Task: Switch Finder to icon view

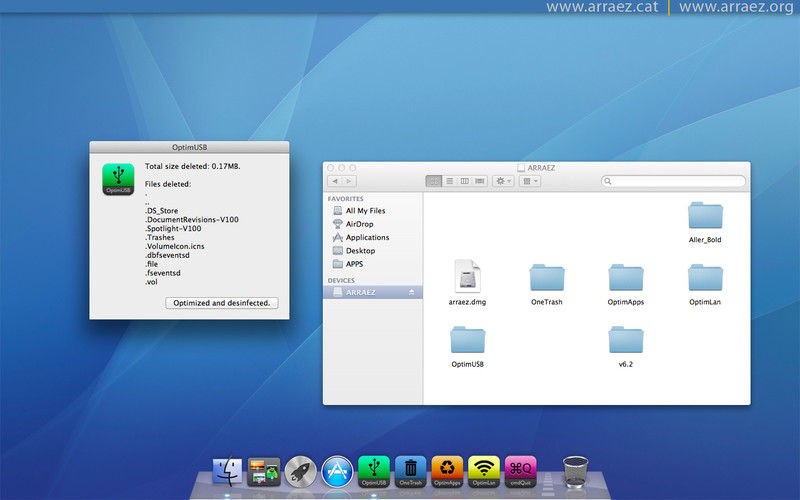Action: point(434,181)
